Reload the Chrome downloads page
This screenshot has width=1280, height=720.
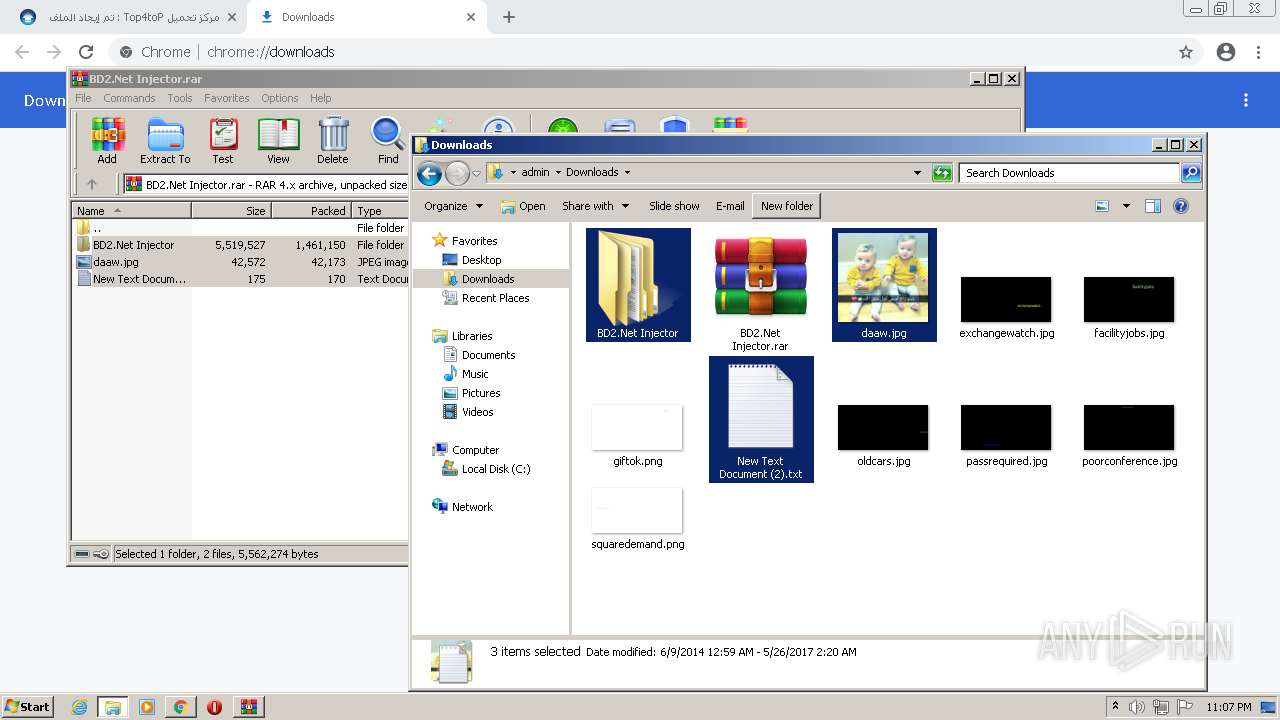tap(86, 52)
